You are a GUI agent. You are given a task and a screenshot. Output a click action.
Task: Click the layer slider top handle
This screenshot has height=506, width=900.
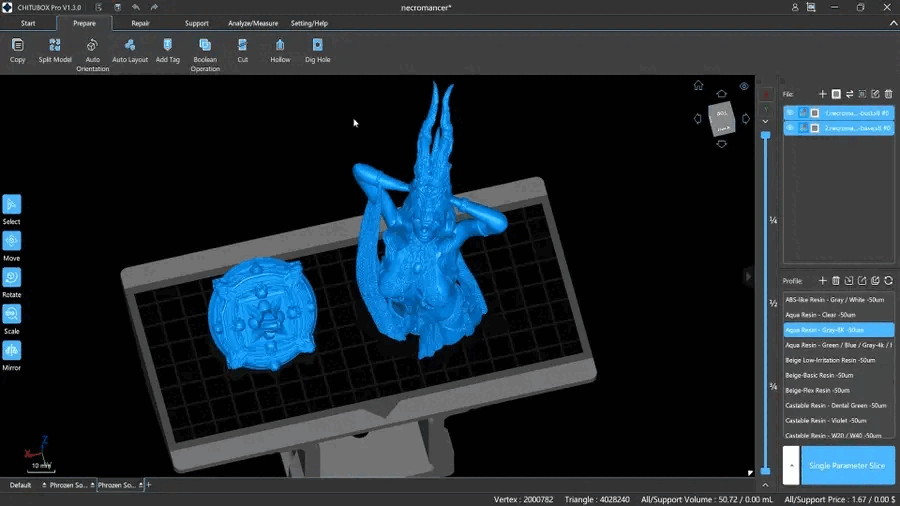pyautogui.click(x=766, y=135)
